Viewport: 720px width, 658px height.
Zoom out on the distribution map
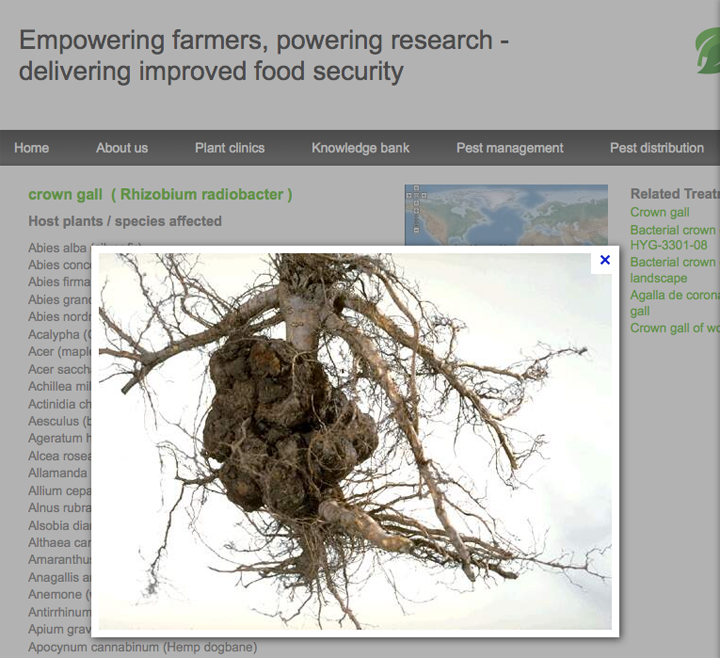[416, 230]
